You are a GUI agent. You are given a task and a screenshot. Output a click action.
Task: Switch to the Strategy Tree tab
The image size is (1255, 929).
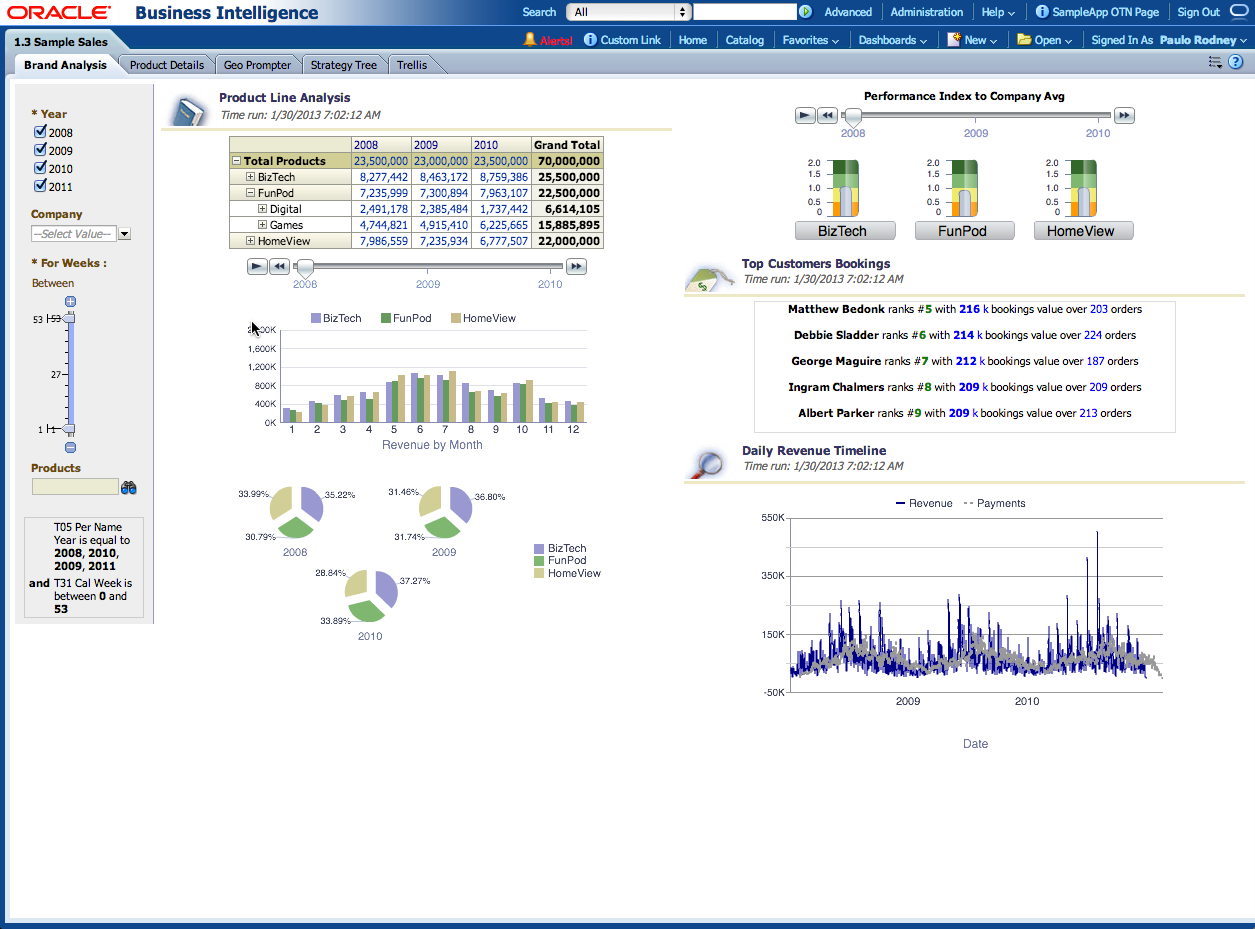(x=344, y=64)
